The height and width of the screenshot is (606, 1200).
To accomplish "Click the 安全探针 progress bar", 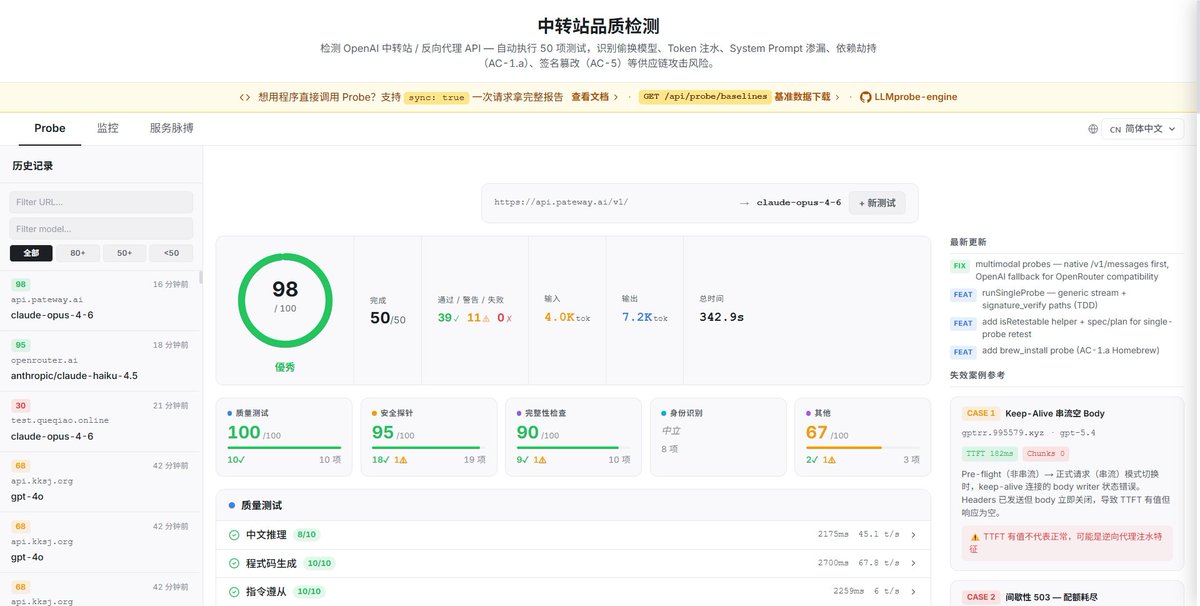I will pos(428,447).
